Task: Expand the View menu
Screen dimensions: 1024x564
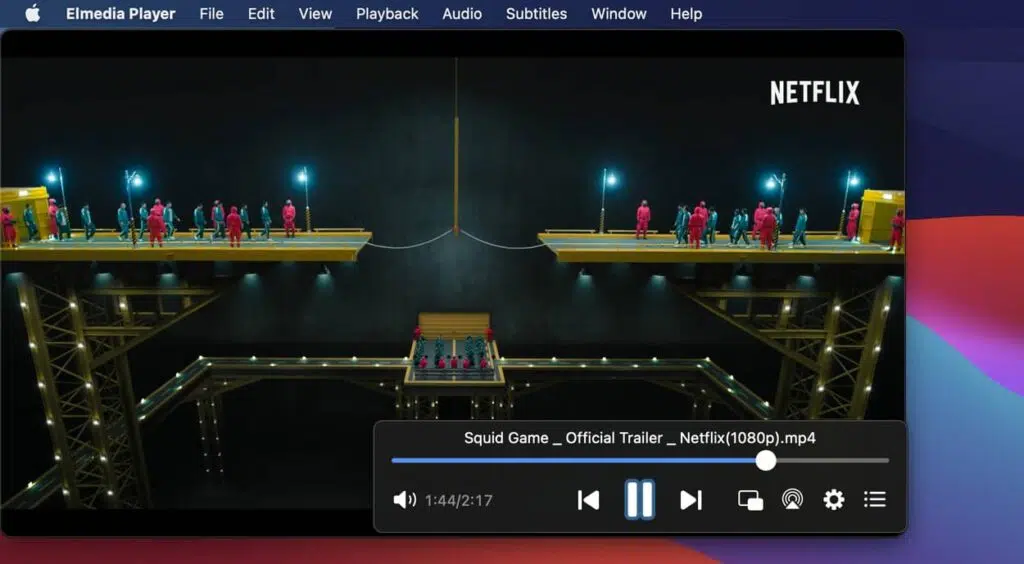Action: pyautogui.click(x=315, y=14)
